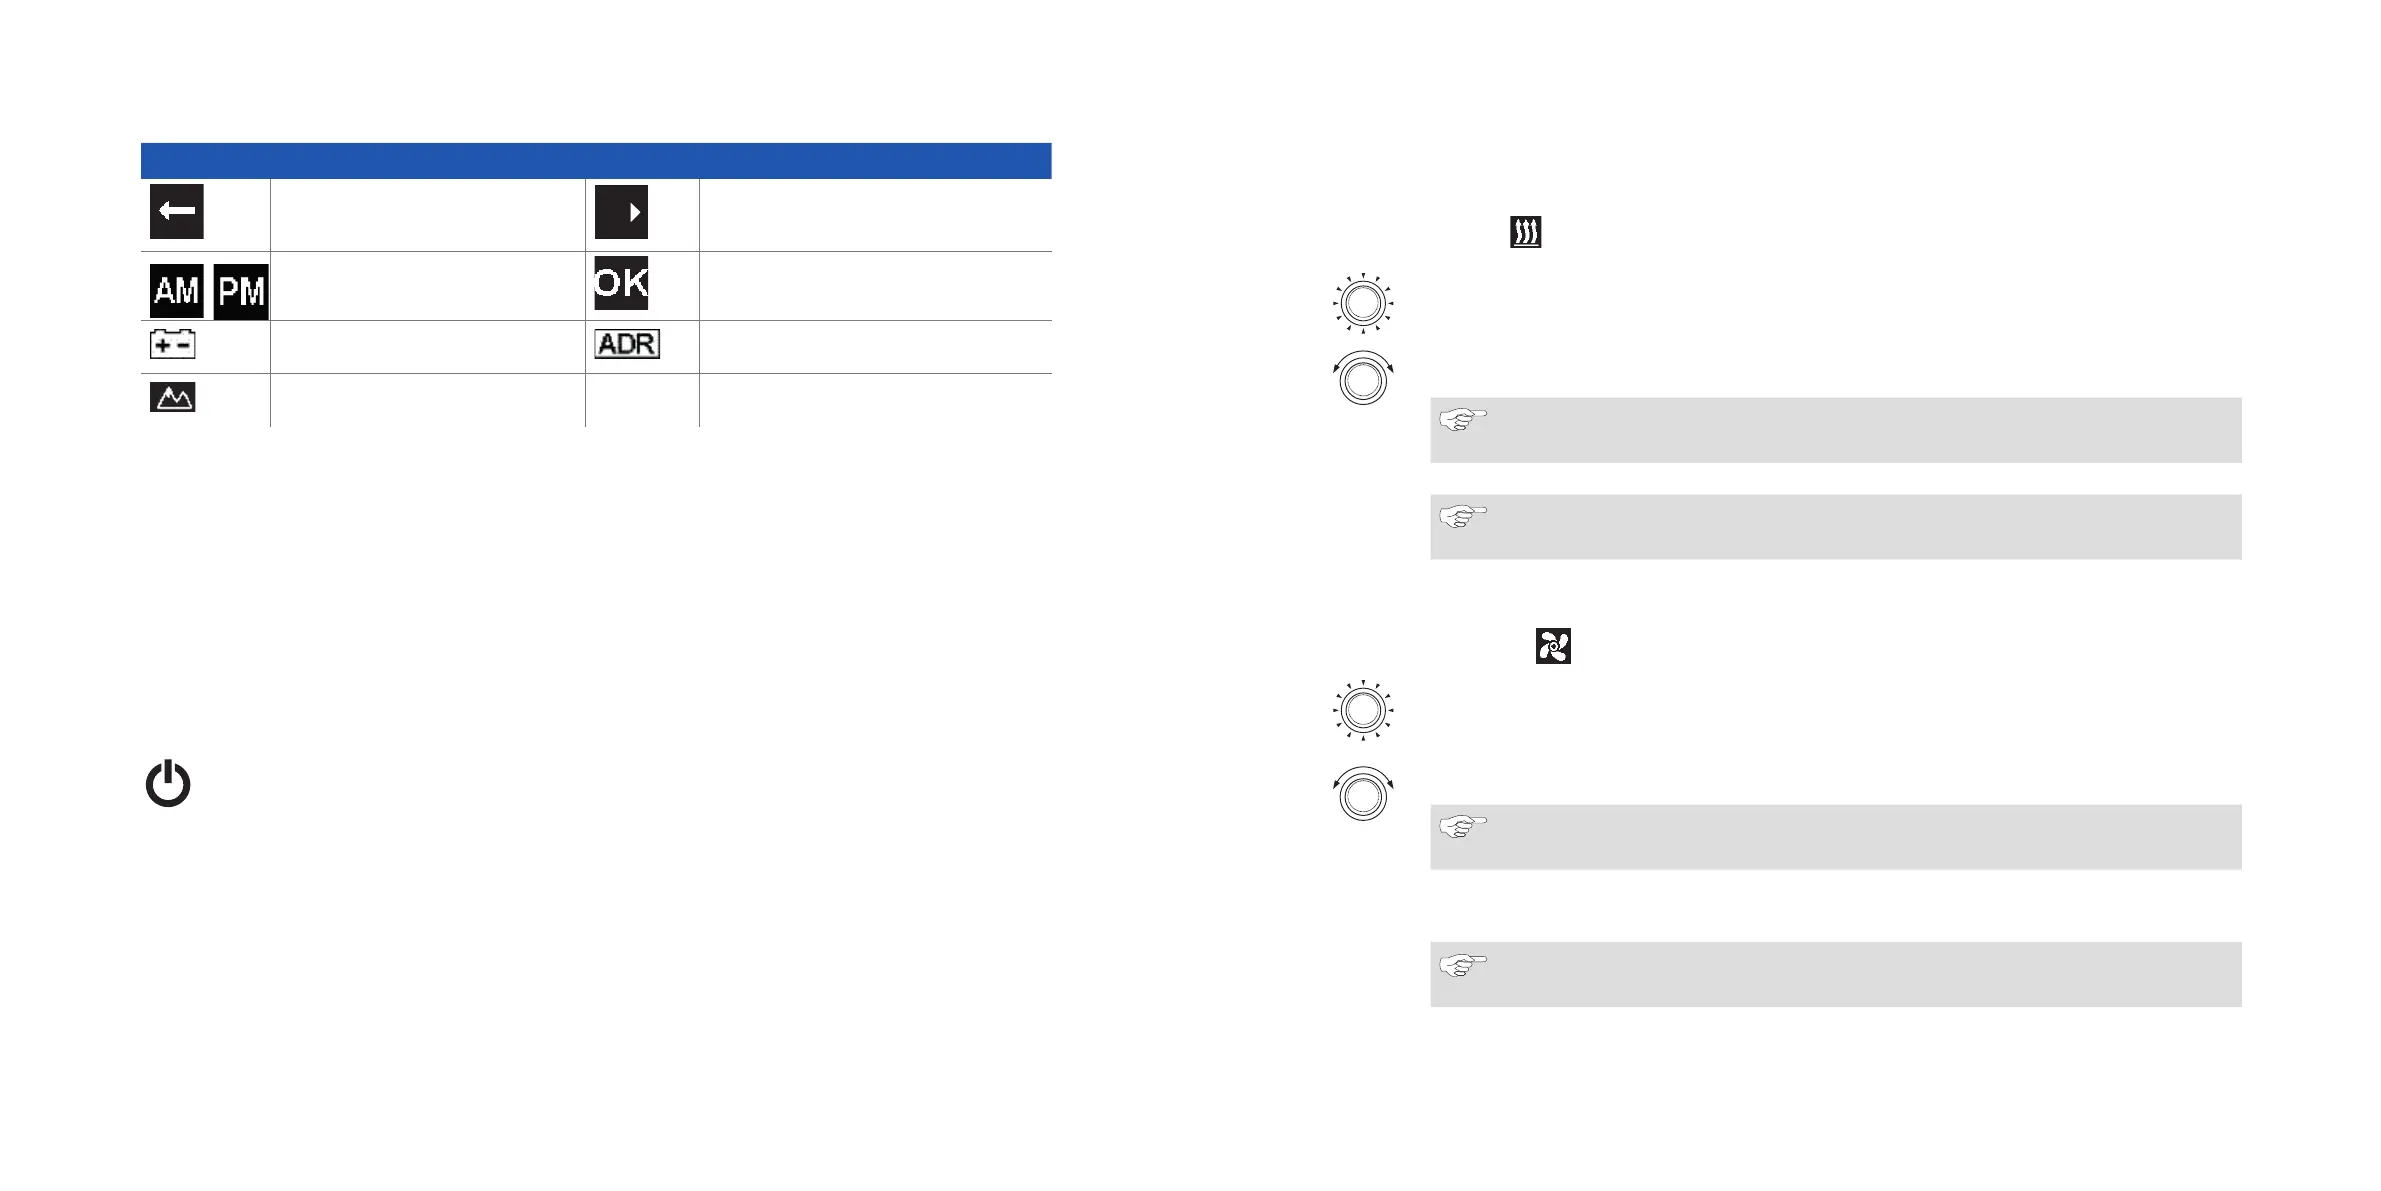Click the pointing hand in the last note box
2381x1191 pixels.
pos(1463,964)
